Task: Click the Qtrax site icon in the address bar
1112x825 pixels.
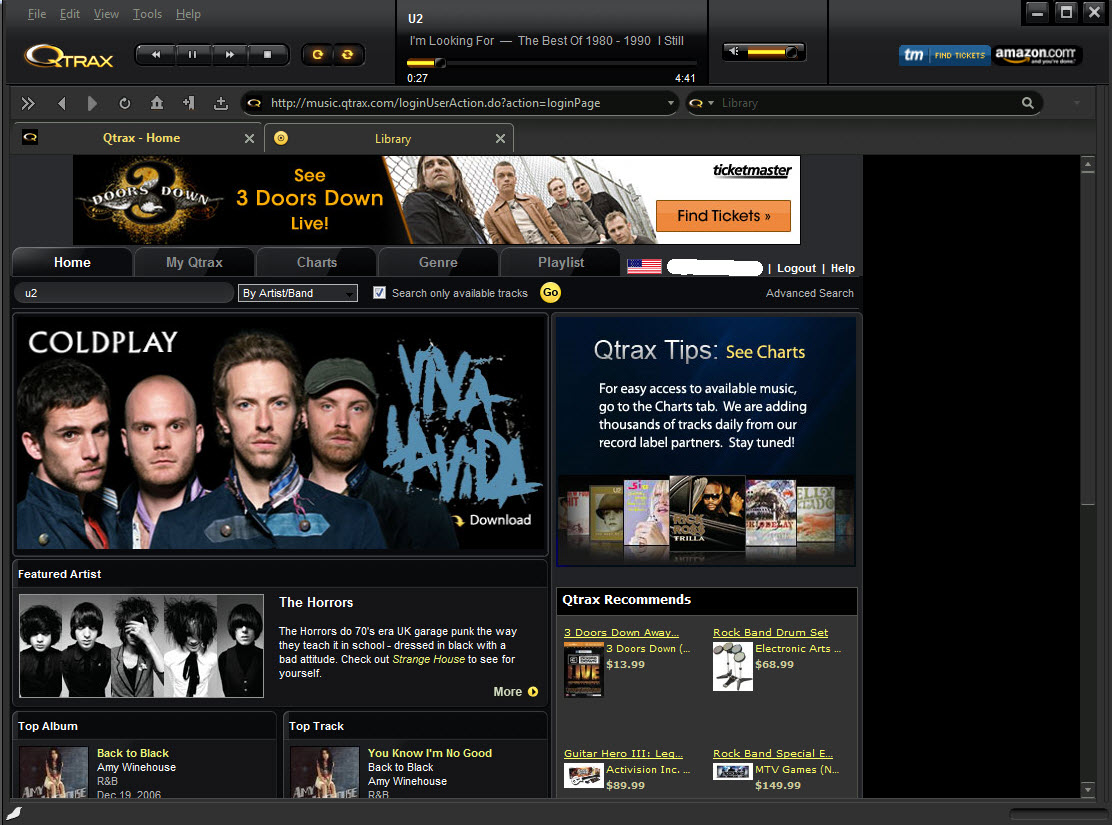Action: tap(254, 104)
